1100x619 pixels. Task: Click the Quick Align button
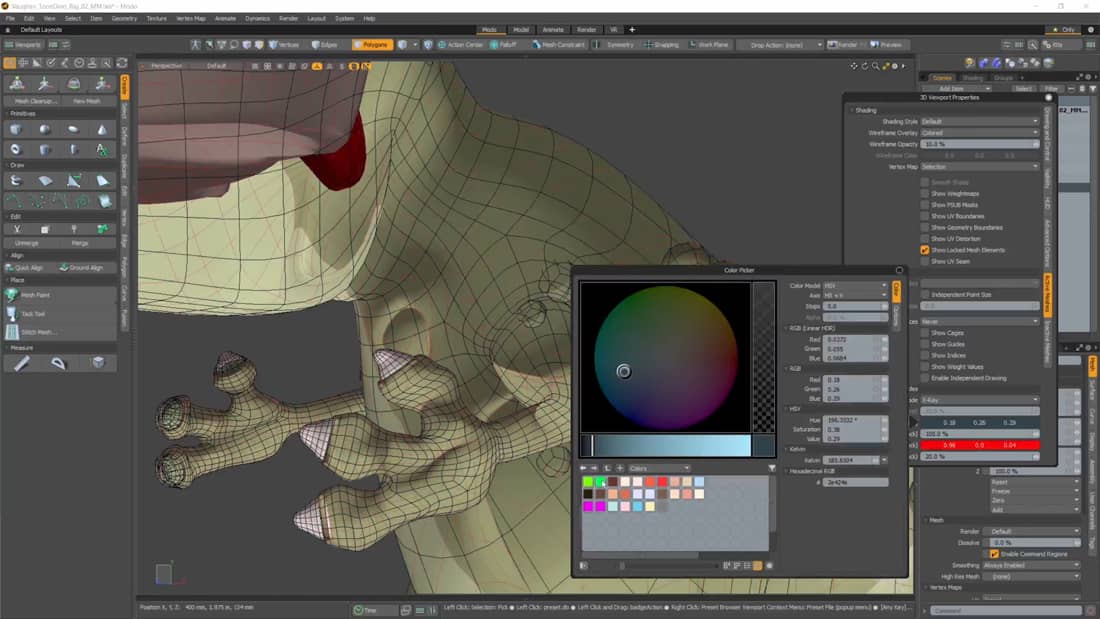(29, 267)
